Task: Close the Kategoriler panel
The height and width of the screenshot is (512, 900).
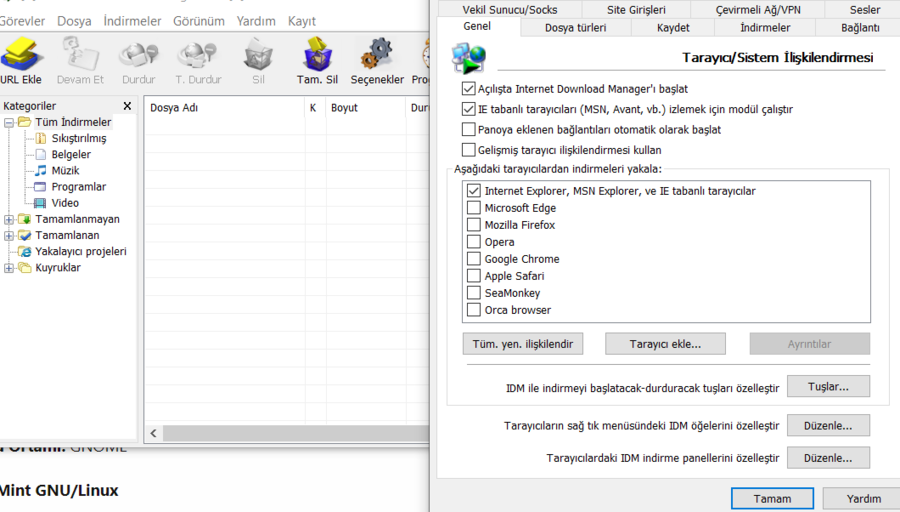Action: 127,106
